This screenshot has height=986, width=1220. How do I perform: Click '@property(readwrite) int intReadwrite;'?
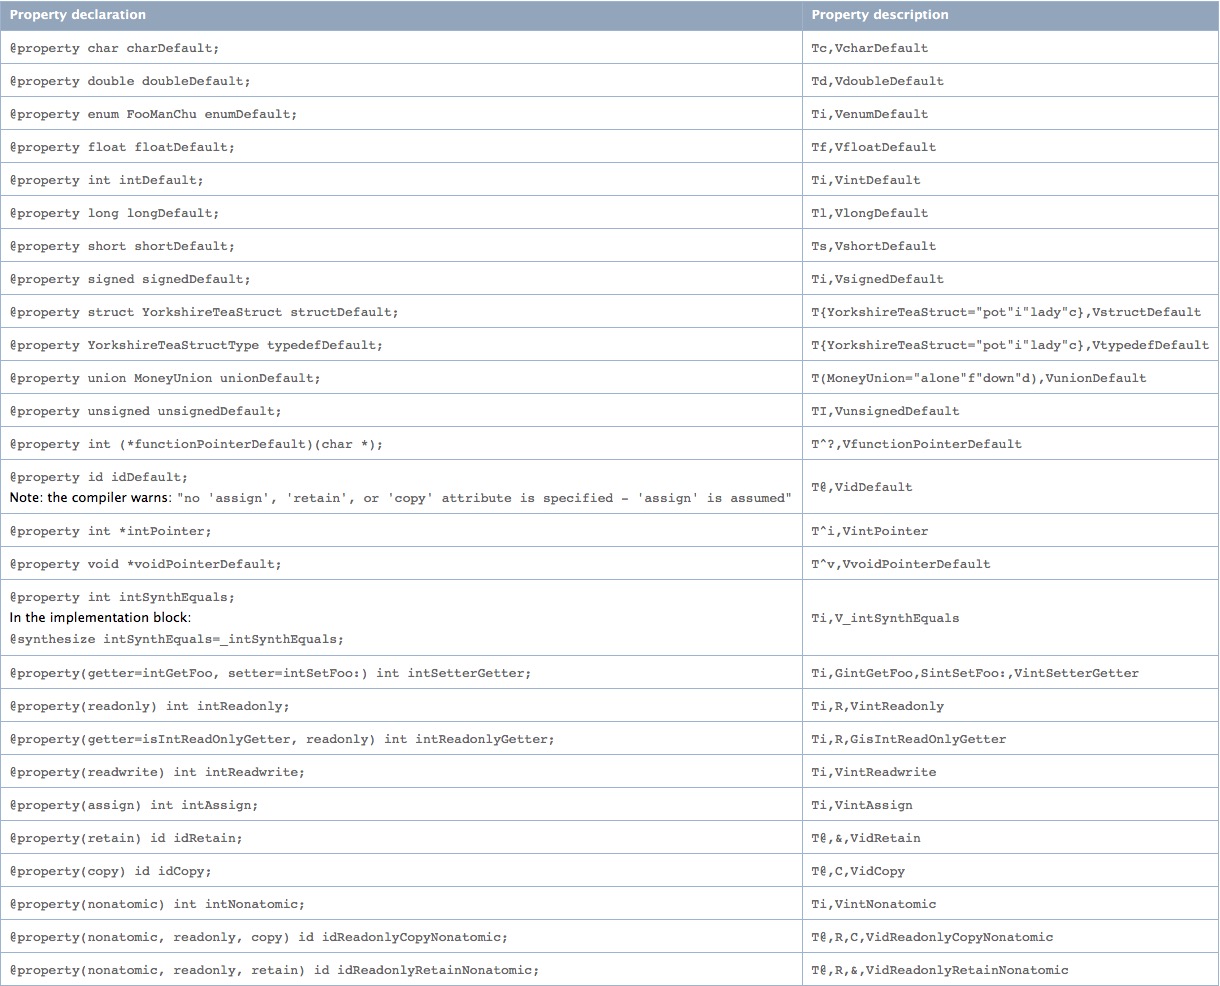[x=157, y=772]
